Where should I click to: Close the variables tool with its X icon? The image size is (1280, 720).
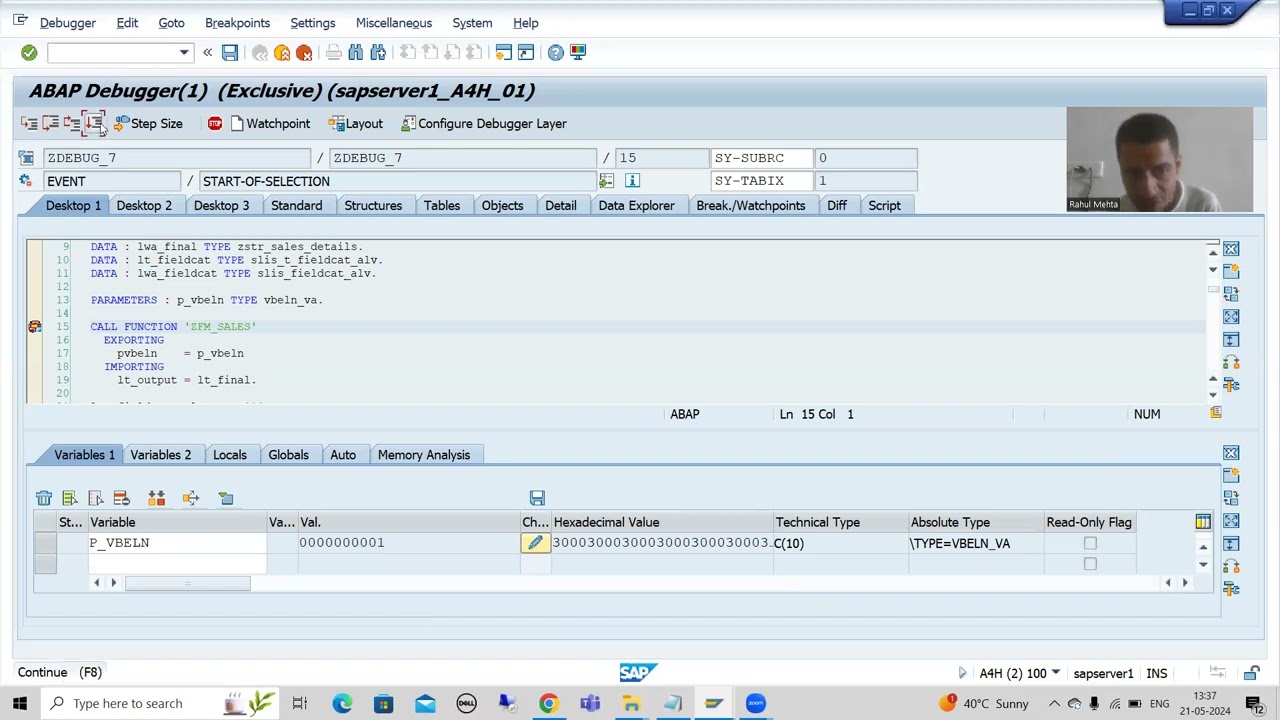(x=1231, y=454)
